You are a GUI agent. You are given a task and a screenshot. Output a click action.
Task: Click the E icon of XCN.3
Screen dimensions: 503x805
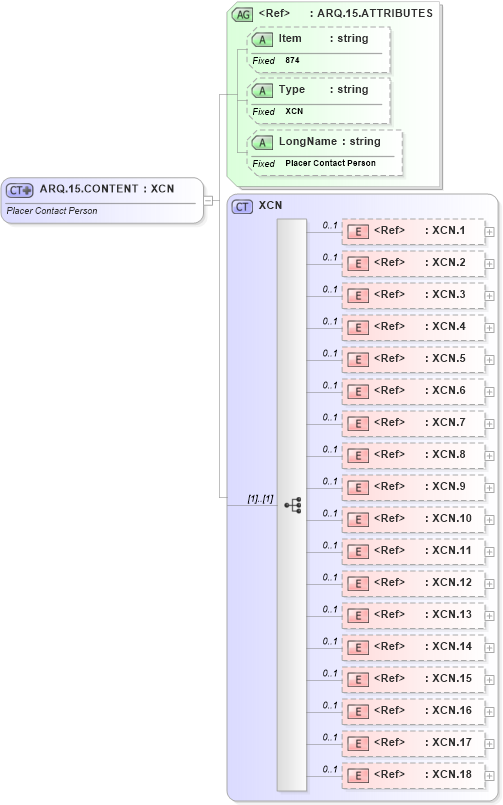(x=358, y=296)
